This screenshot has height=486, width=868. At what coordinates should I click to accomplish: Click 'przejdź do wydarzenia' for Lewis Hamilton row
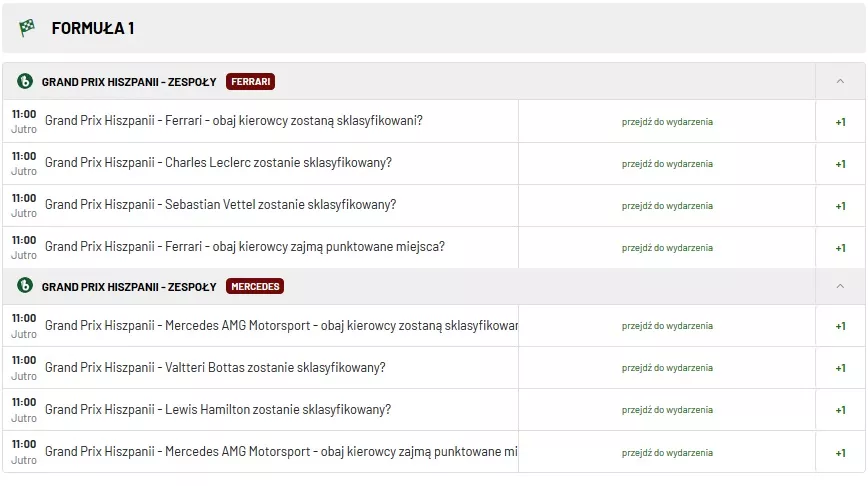click(667, 410)
